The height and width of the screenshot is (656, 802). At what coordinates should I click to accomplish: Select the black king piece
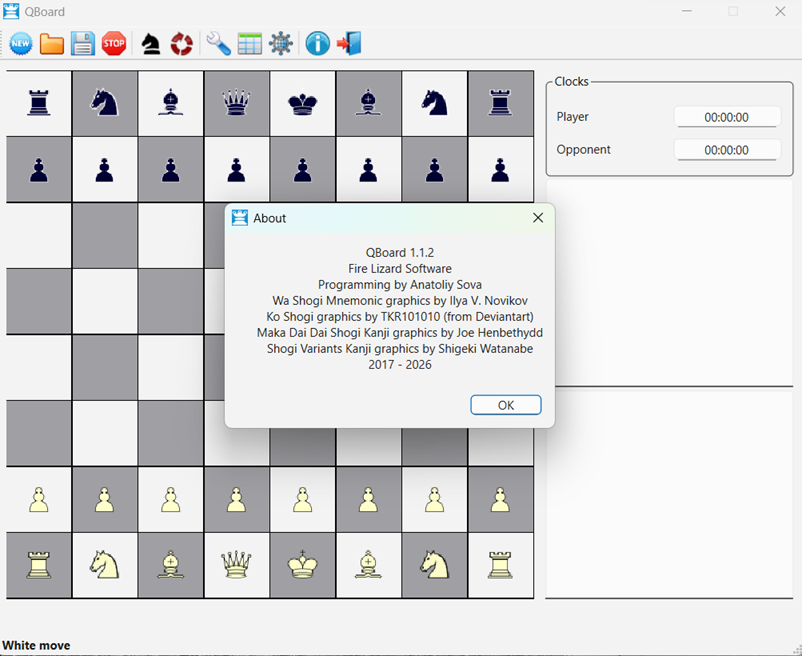[302, 103]
